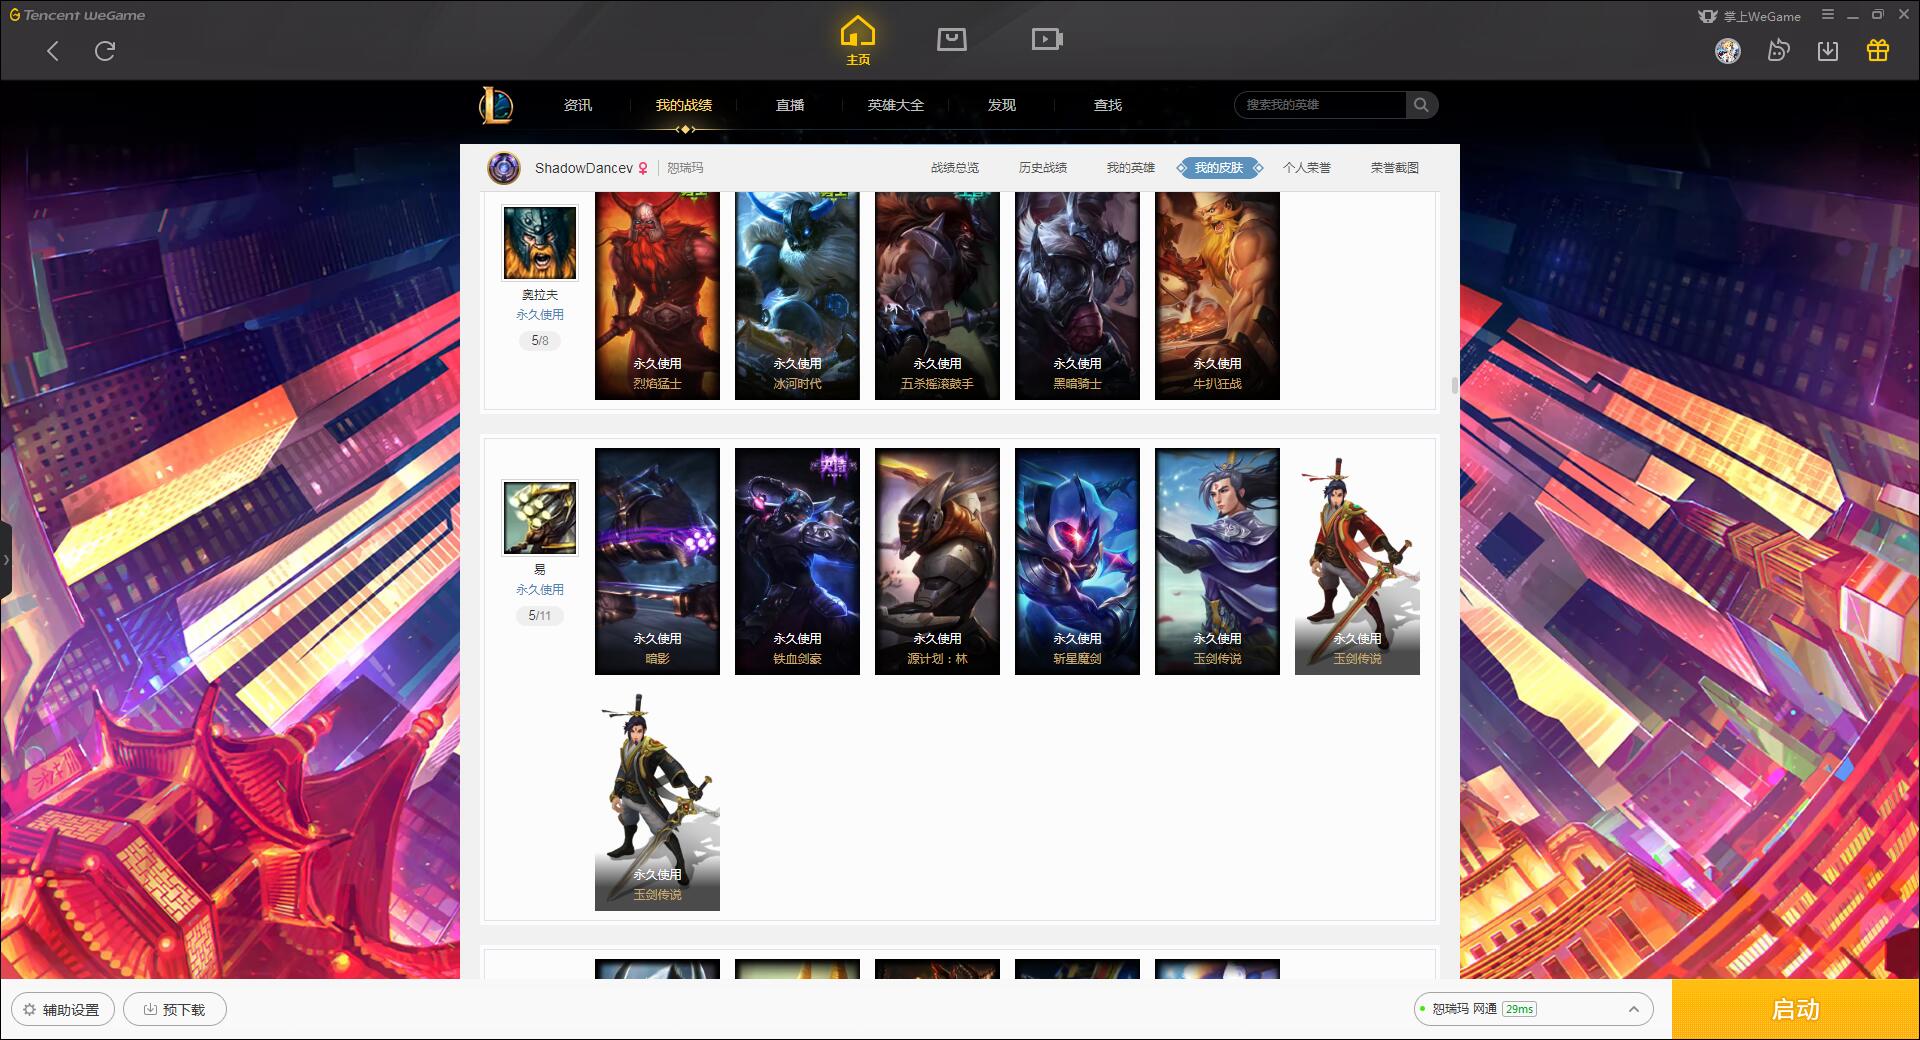1920x1040 pixels.
Task: Select the 我的皮肤 sub-tab
Action: [1219, 168]
